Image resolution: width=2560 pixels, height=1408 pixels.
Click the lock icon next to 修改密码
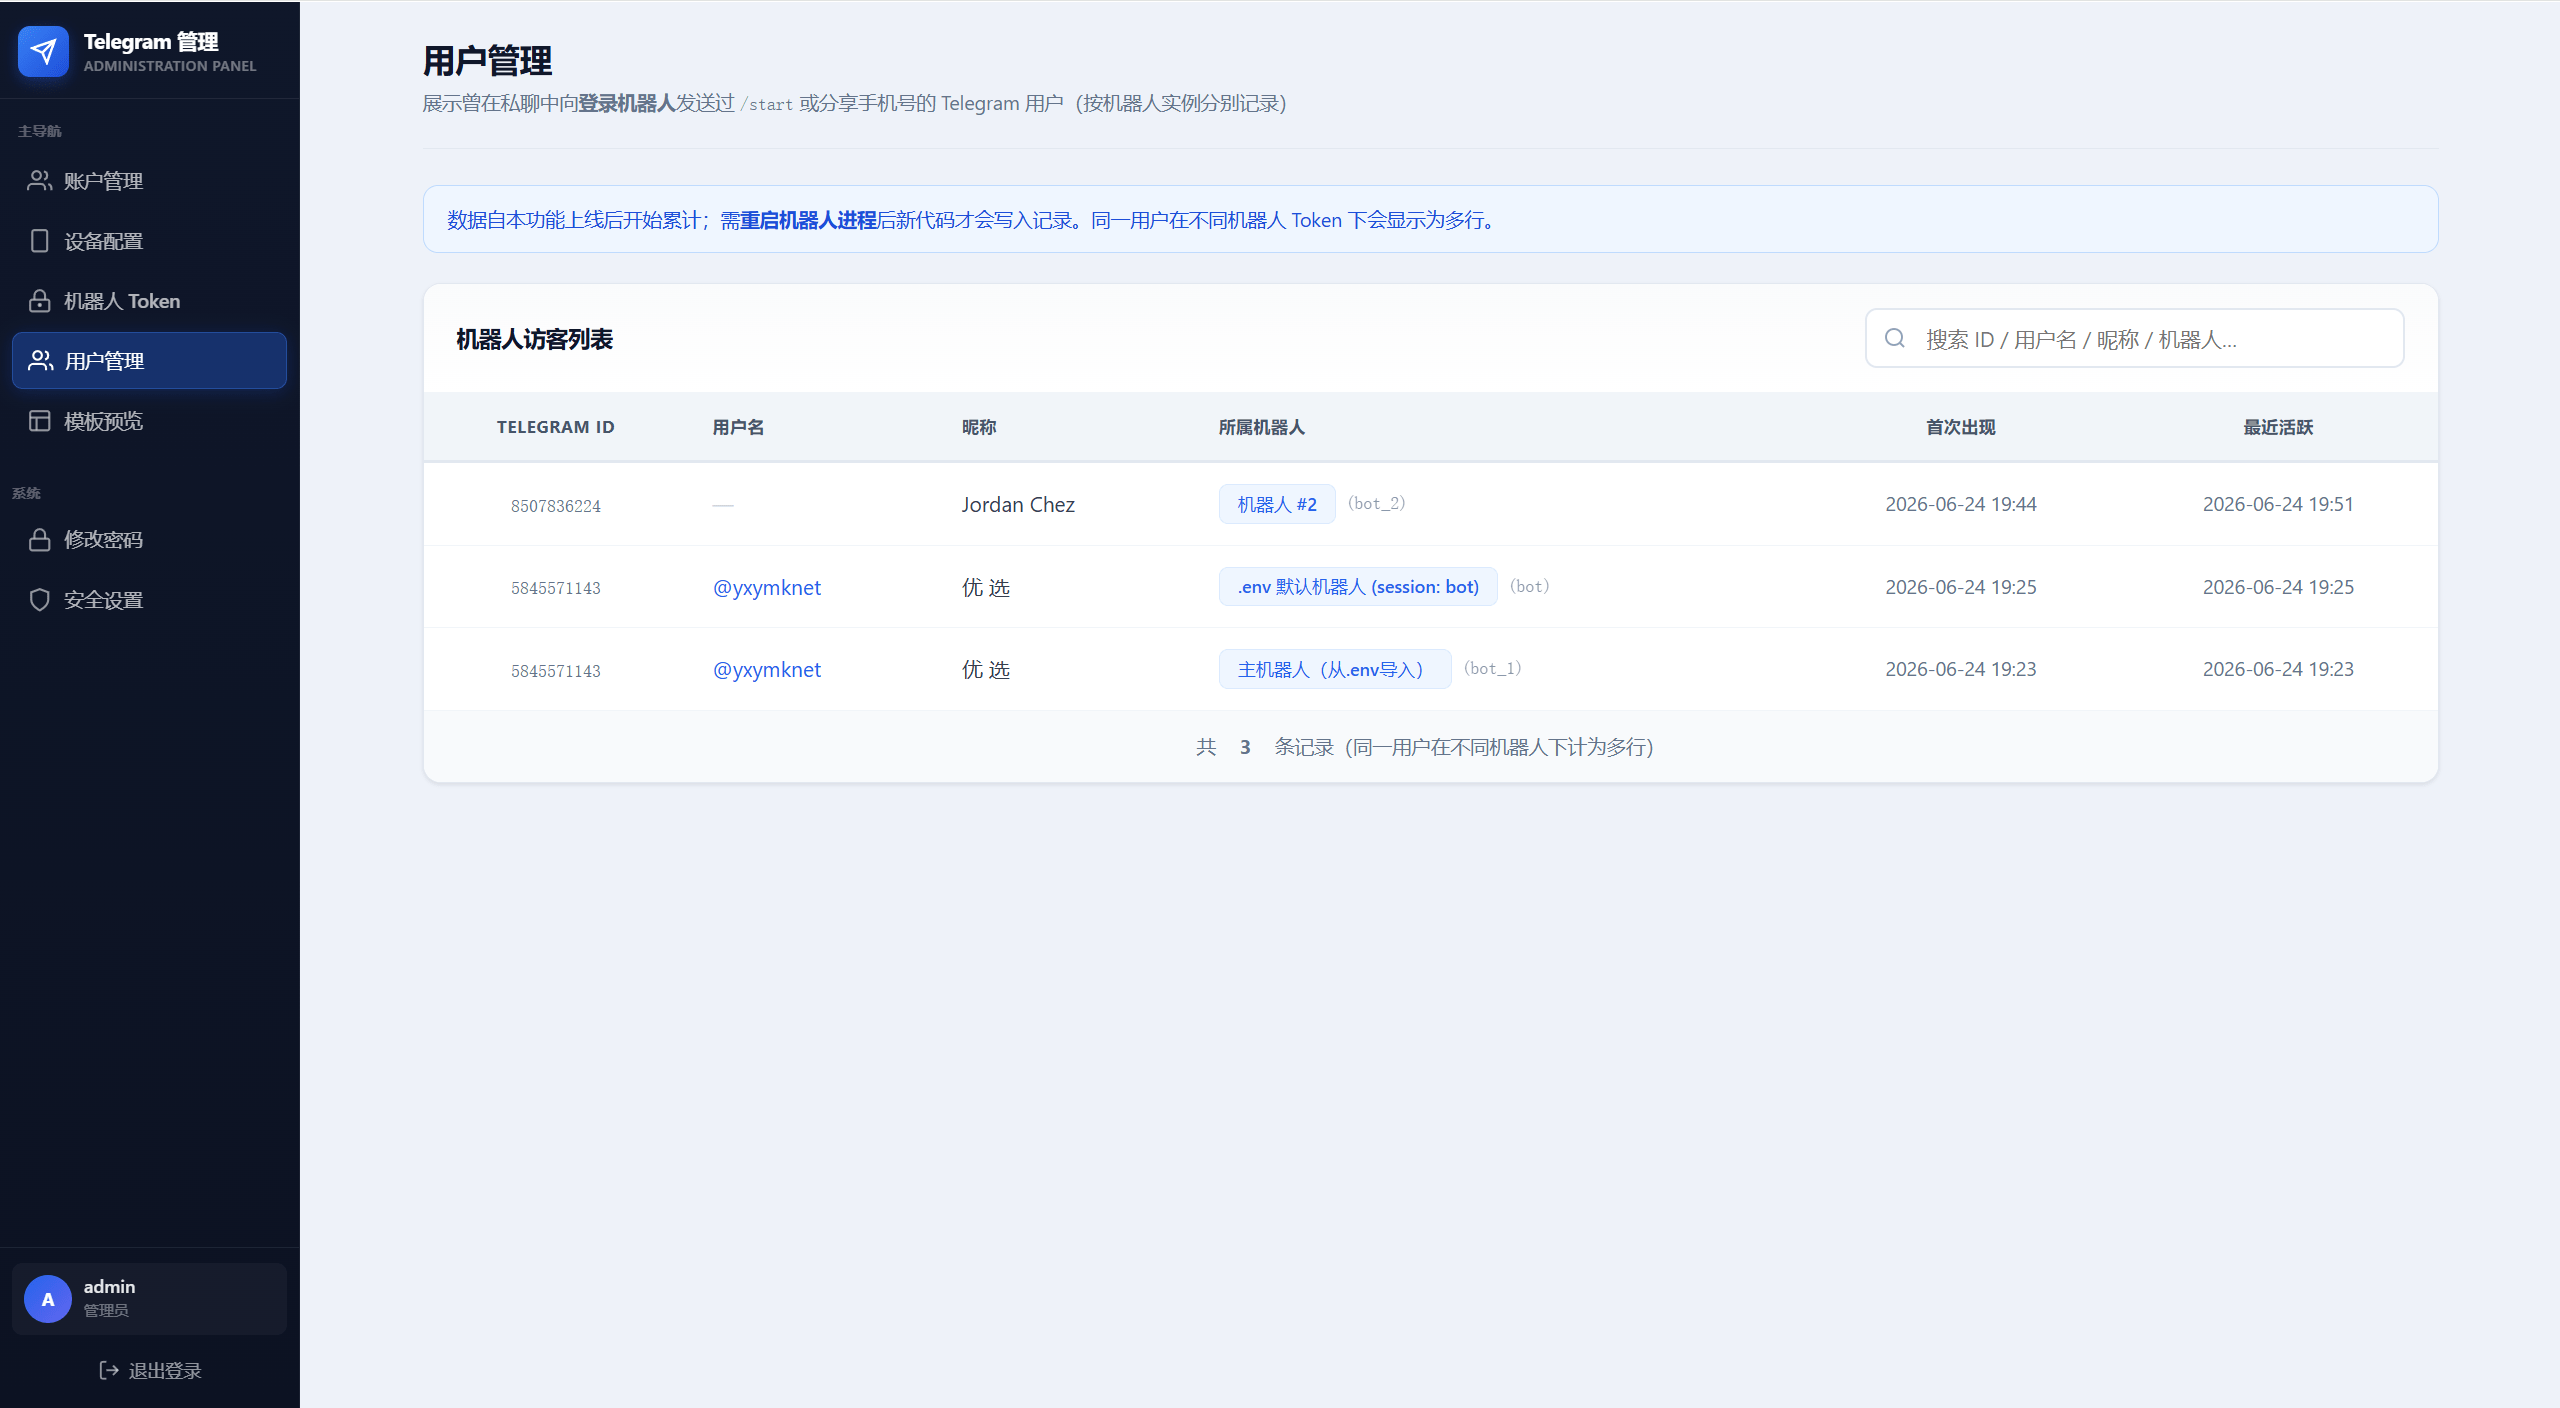pyautogui.click(x=39, y=540)
